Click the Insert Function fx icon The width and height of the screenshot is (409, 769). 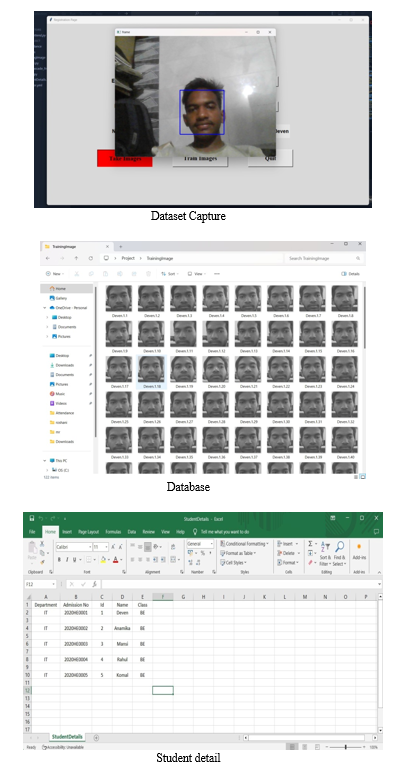[95, 584]
